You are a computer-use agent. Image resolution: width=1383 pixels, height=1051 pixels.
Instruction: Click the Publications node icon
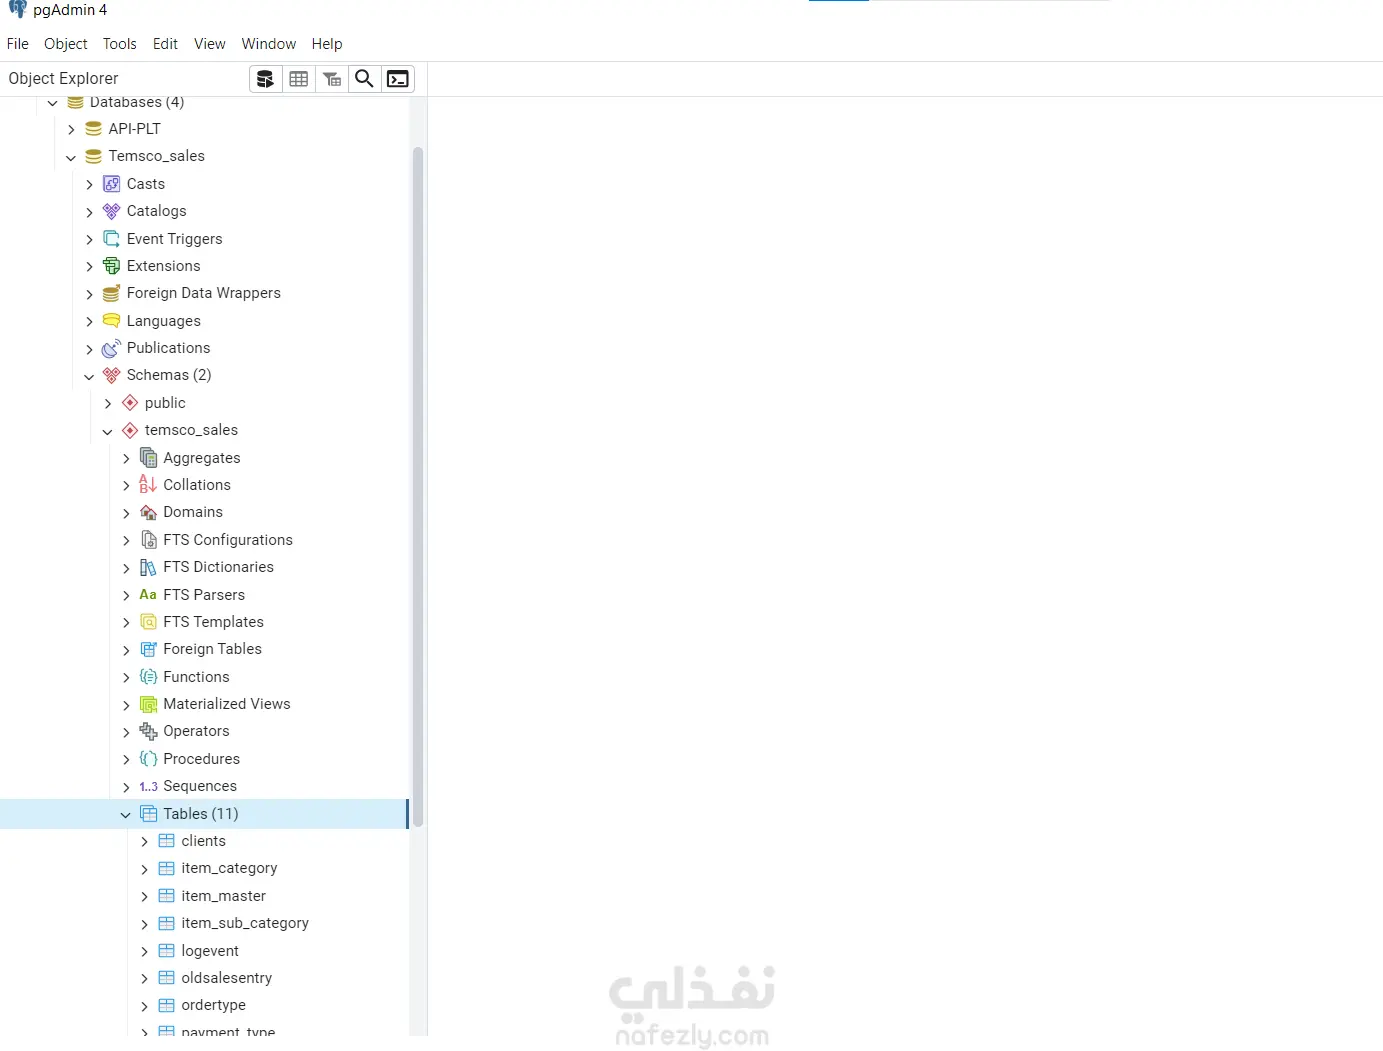(112, 348)
